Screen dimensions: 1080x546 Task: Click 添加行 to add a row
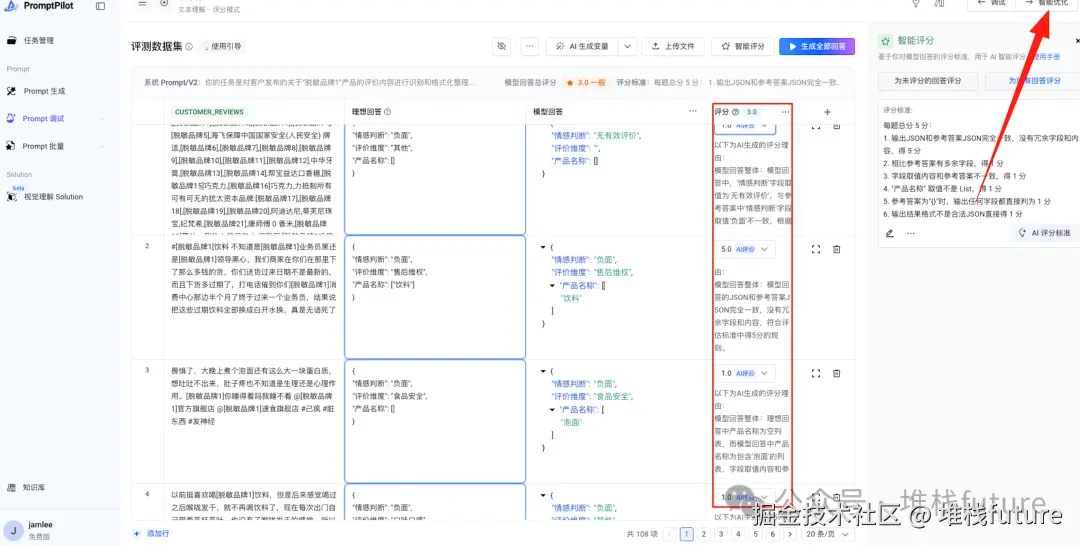[x=152, y=534]
